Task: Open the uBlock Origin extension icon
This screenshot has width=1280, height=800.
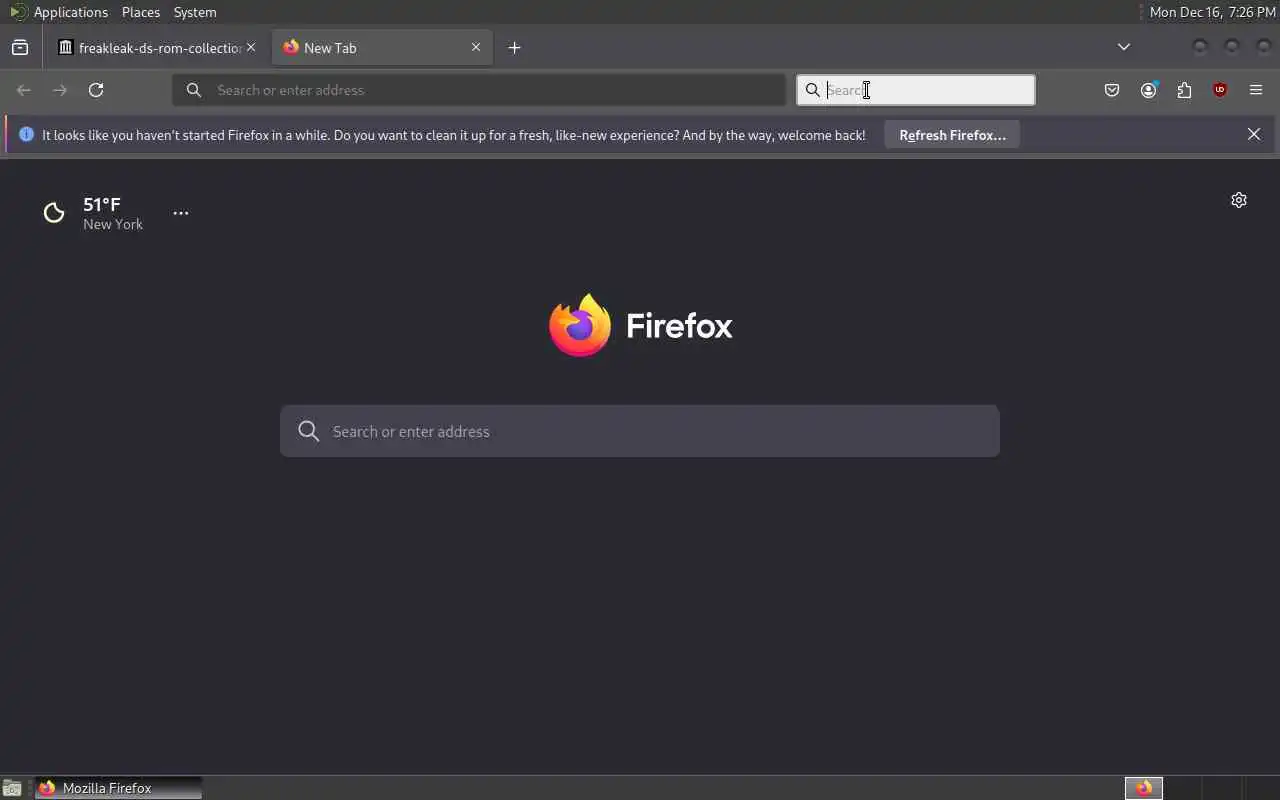Action: 1220,90
